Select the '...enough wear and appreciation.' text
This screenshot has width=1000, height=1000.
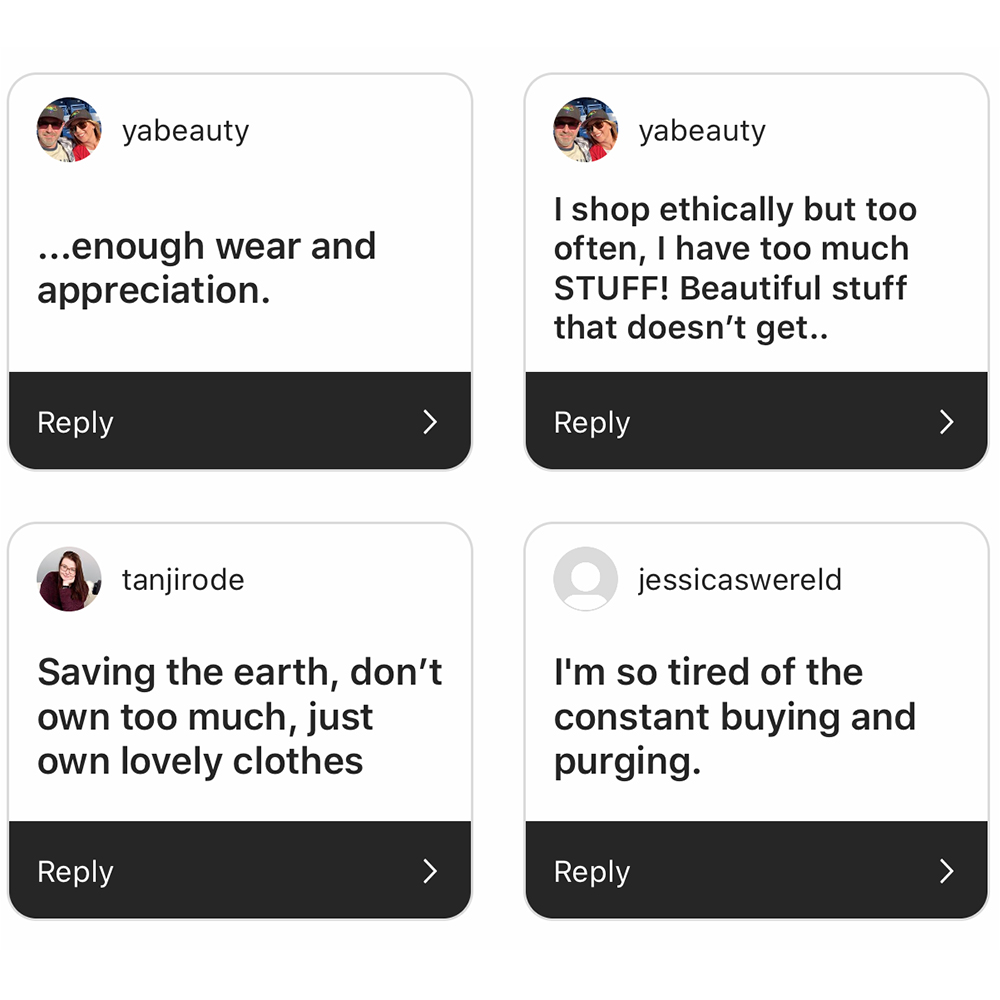[x=207, y=269]
